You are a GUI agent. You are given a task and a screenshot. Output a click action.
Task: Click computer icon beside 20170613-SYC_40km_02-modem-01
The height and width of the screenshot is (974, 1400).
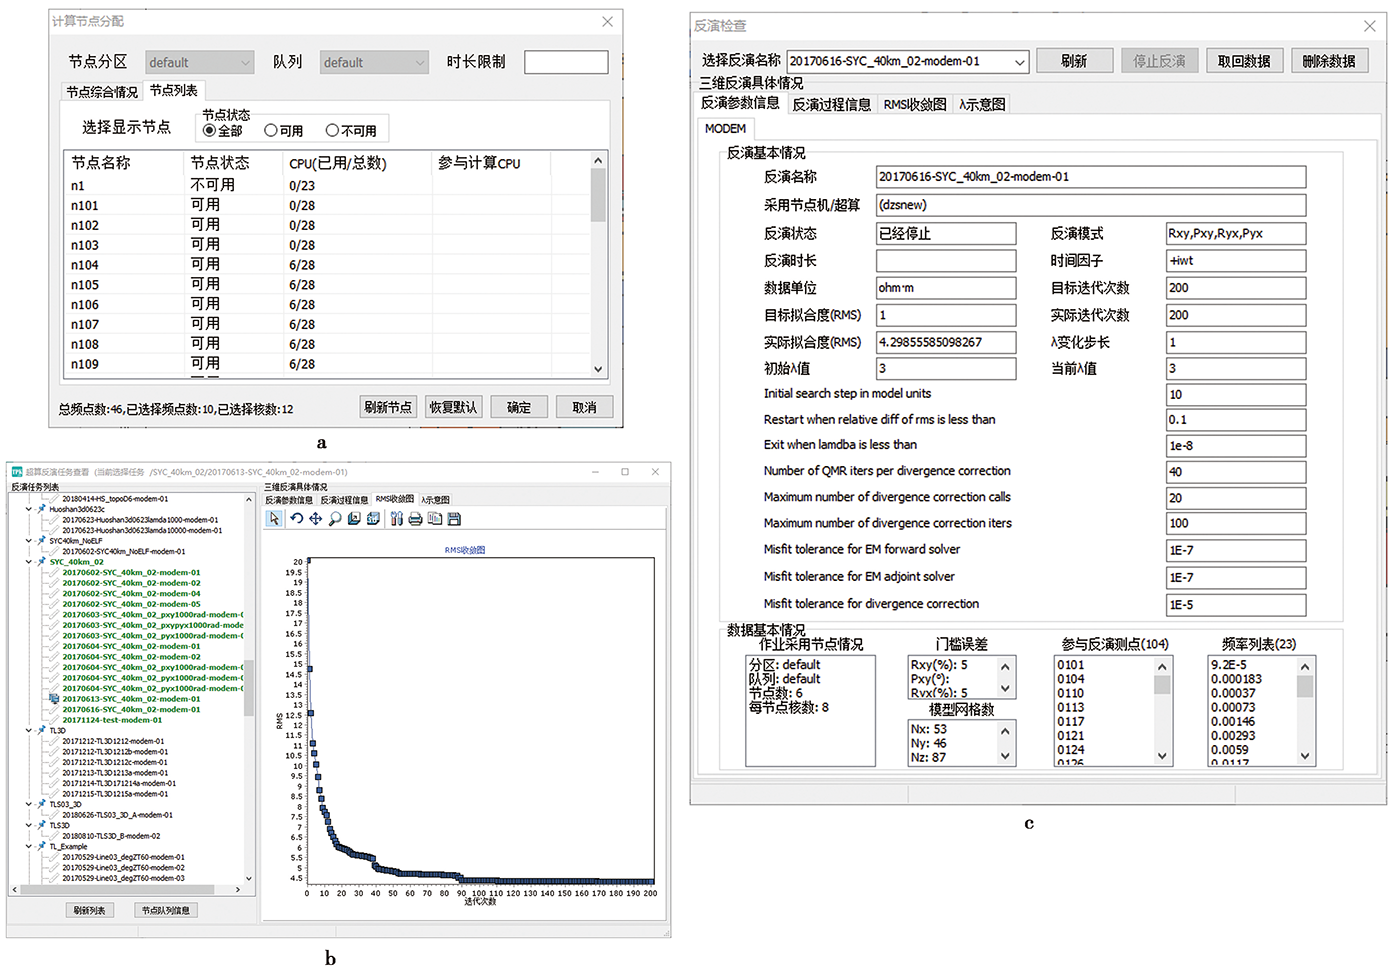click(x=54, y=699)
